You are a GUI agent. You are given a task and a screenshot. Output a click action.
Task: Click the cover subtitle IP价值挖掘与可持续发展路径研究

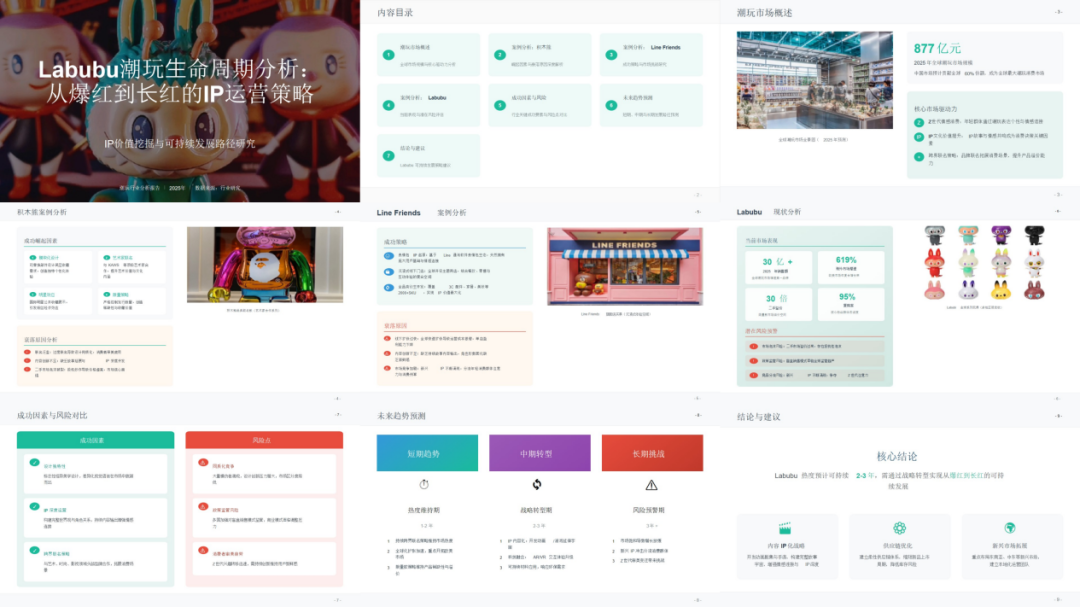180,143
